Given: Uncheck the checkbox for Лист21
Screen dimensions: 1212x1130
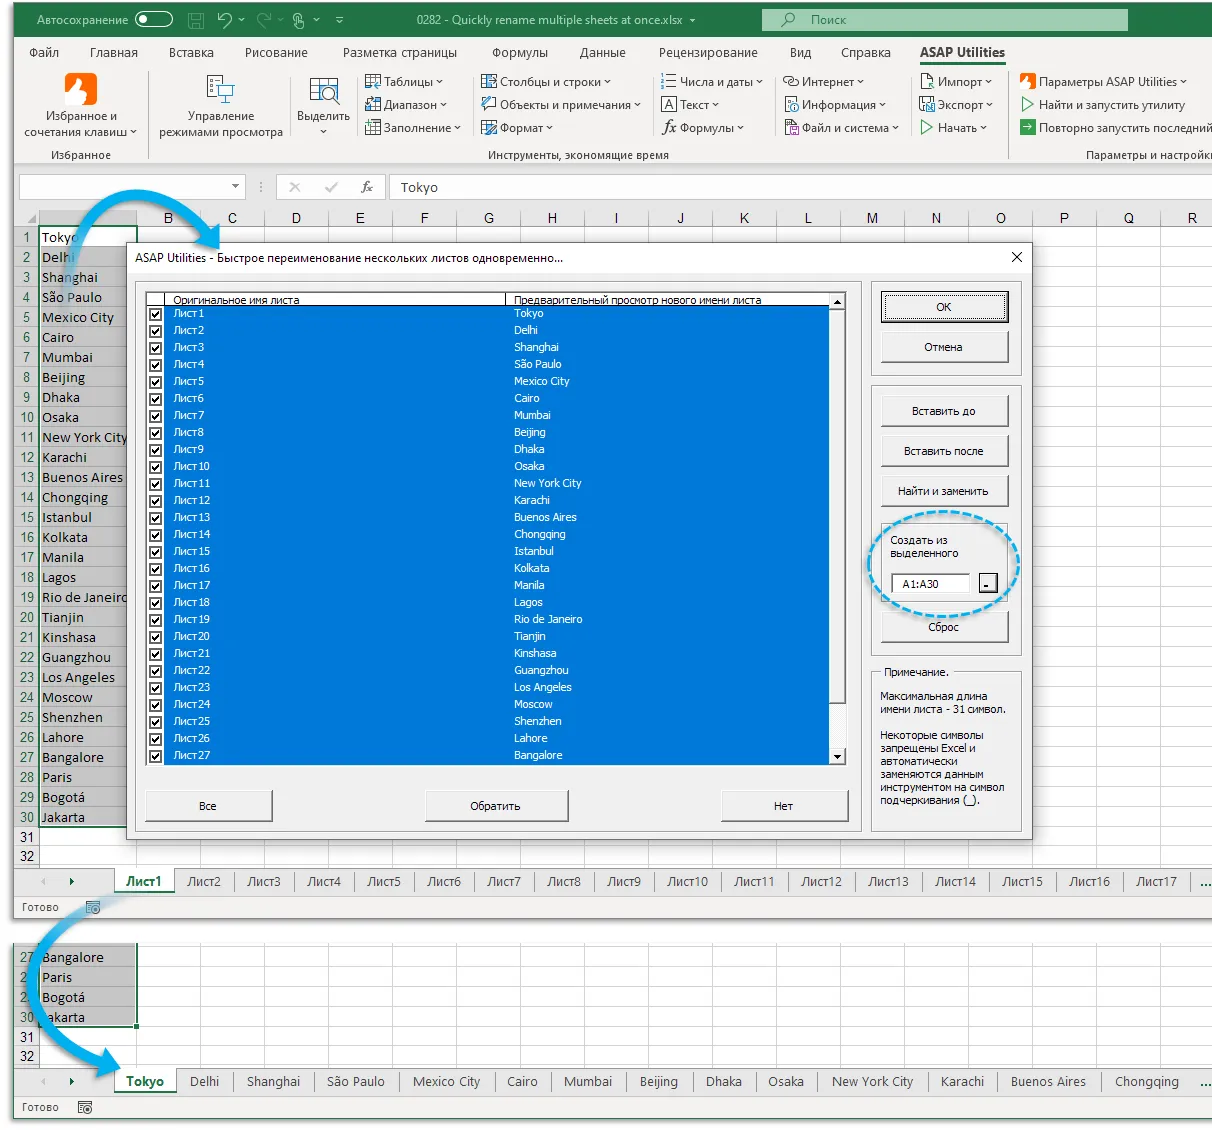Looking at the screenshot, I should (x=155, y=654).
